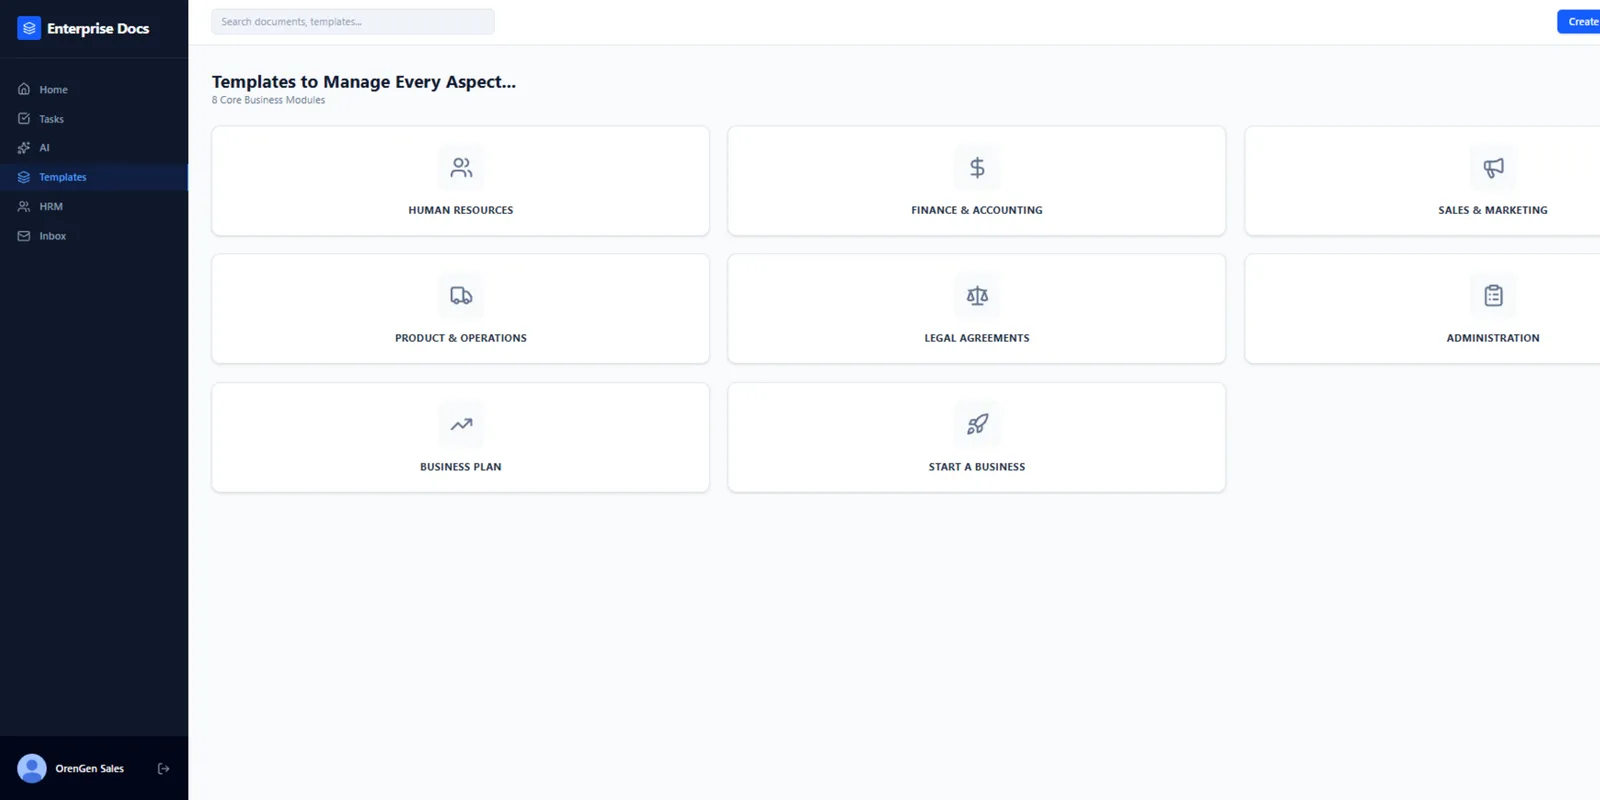Click the blue Create button
This screenshot has width=1600, height=800.
pos(1579,21)
